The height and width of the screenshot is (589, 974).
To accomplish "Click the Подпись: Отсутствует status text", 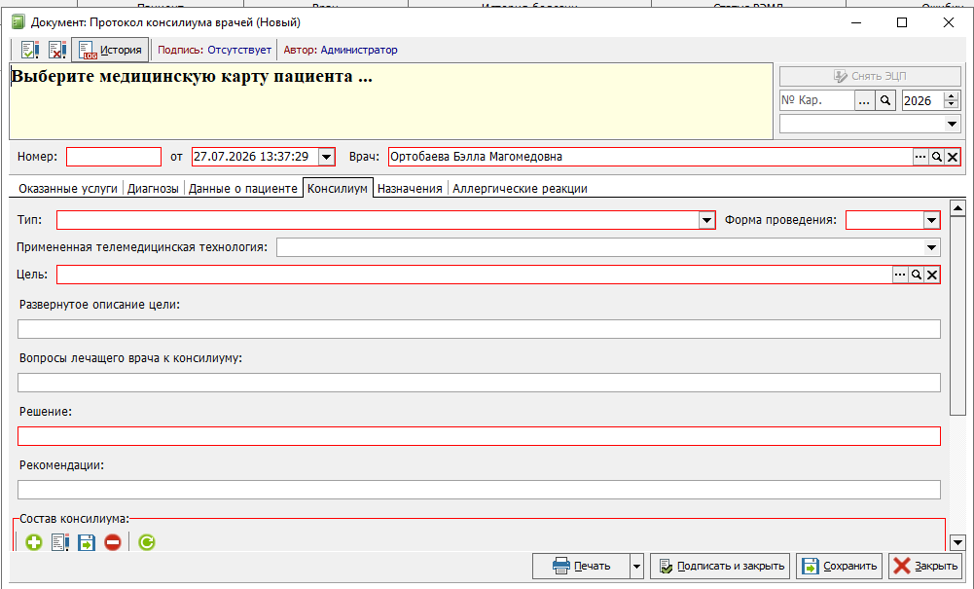I will click(x=214, y=50).
